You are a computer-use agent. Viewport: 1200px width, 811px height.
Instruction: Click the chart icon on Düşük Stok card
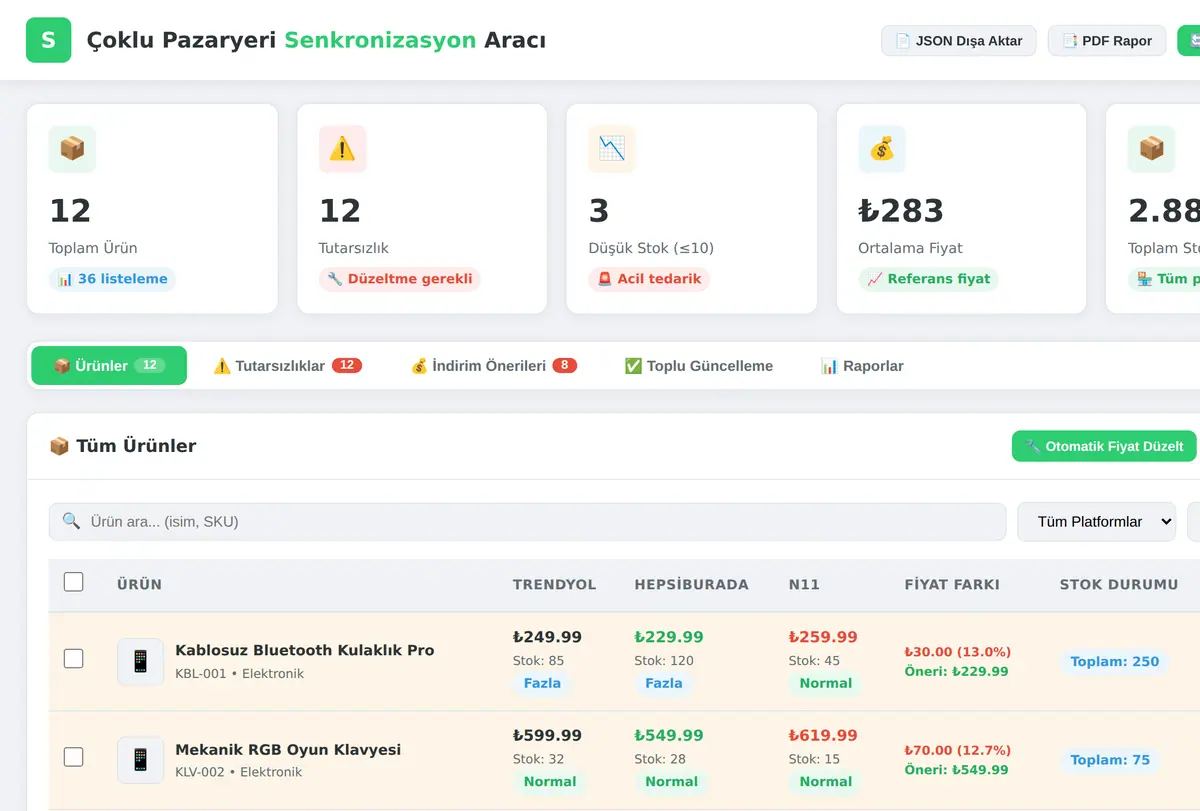coord(612,149)
